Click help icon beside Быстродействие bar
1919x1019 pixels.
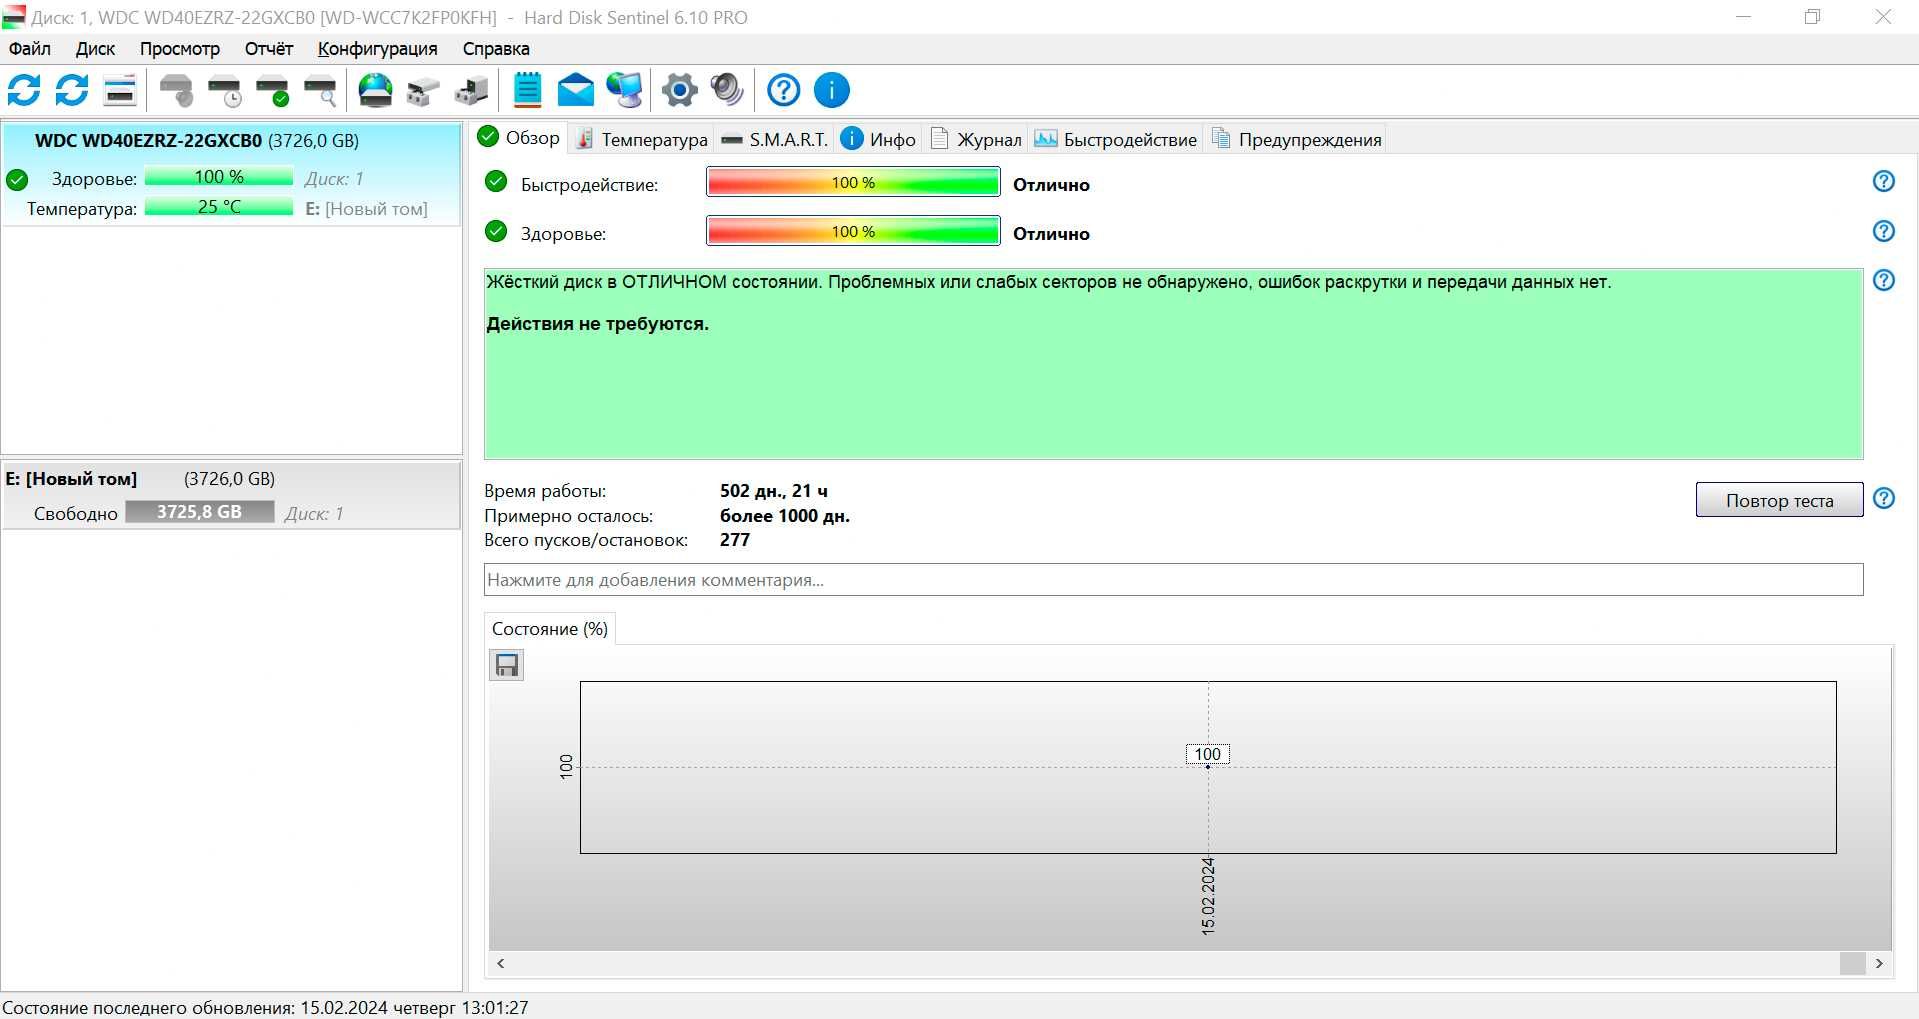[1884, 181]
